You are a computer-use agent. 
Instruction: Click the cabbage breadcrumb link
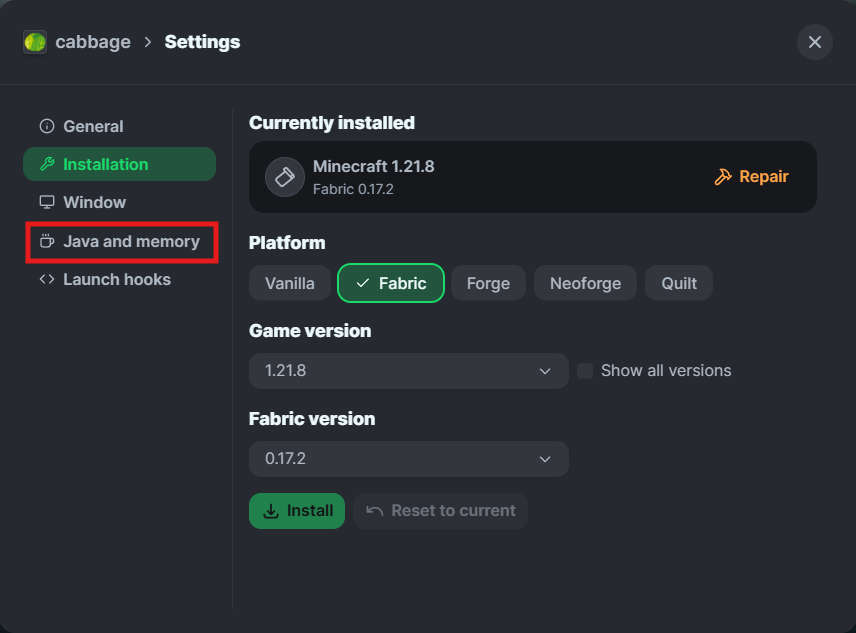point(93,42)
